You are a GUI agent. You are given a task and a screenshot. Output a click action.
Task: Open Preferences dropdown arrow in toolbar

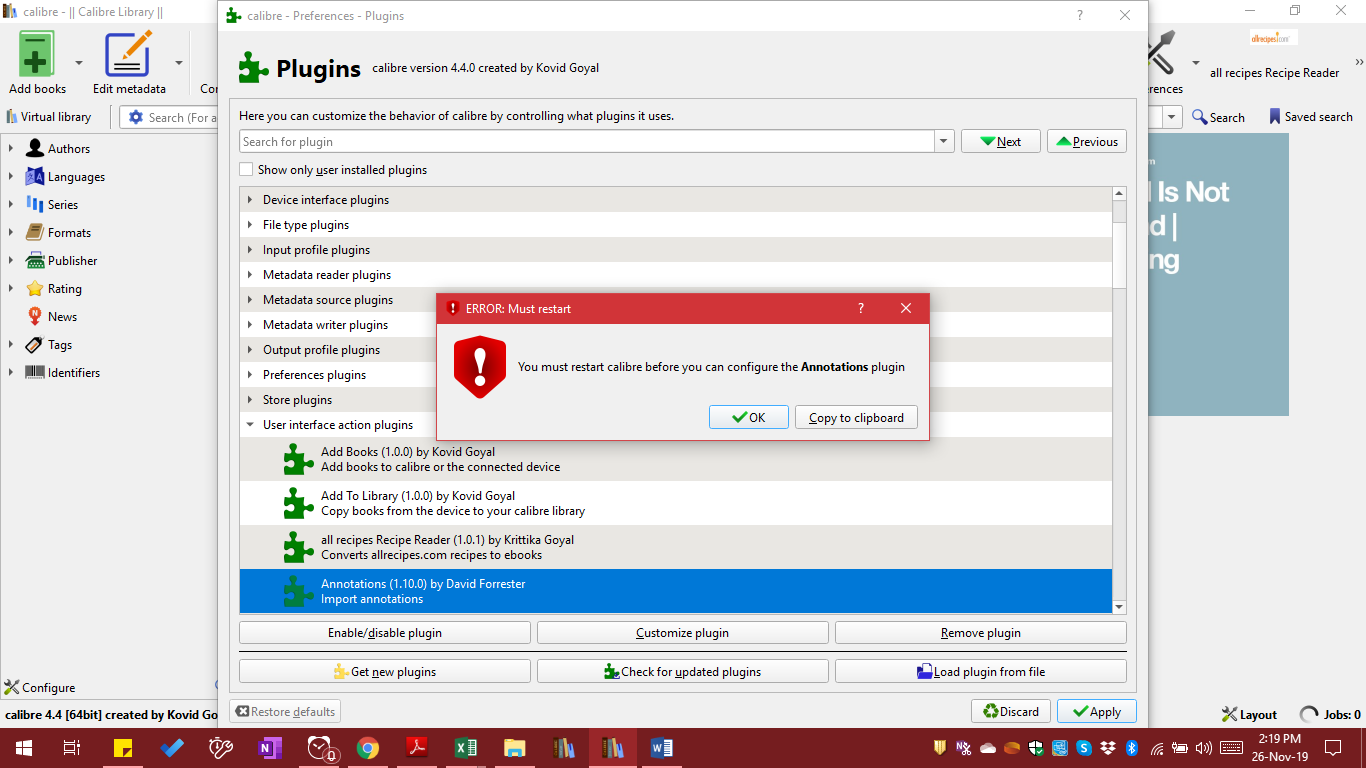1196,62
